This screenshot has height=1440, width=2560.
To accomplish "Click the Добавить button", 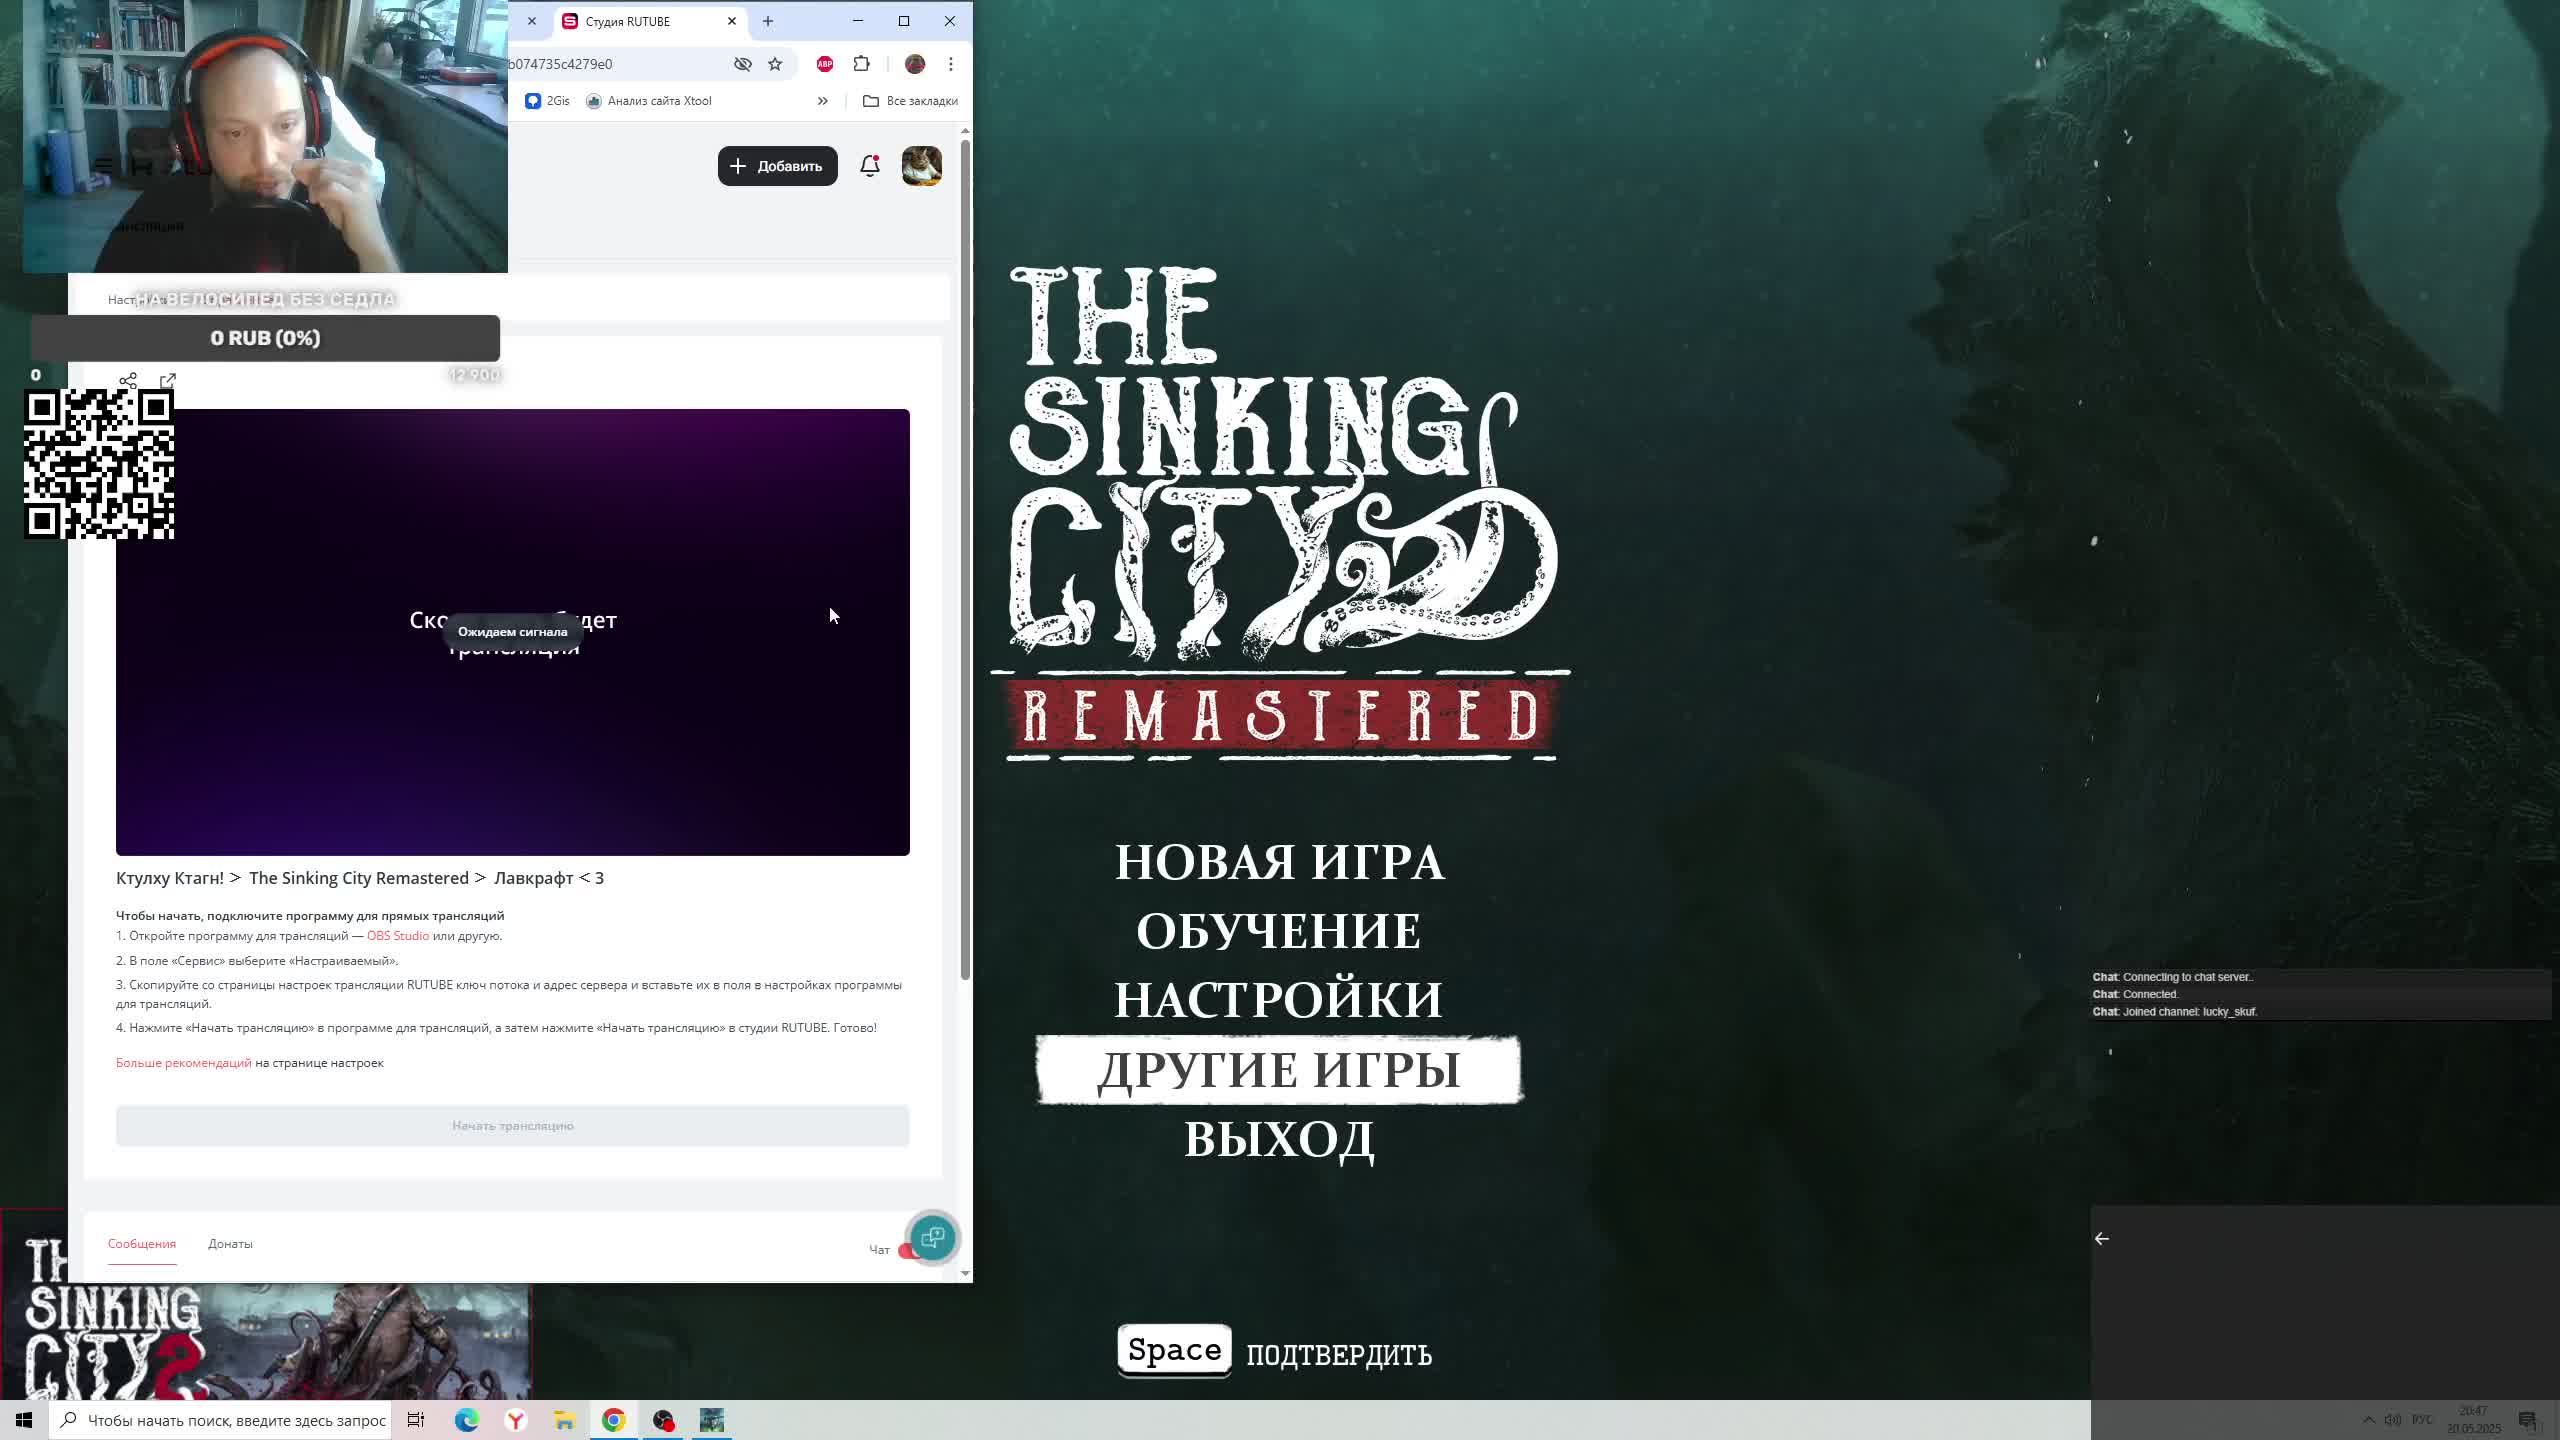I will (x=777, y=166).
